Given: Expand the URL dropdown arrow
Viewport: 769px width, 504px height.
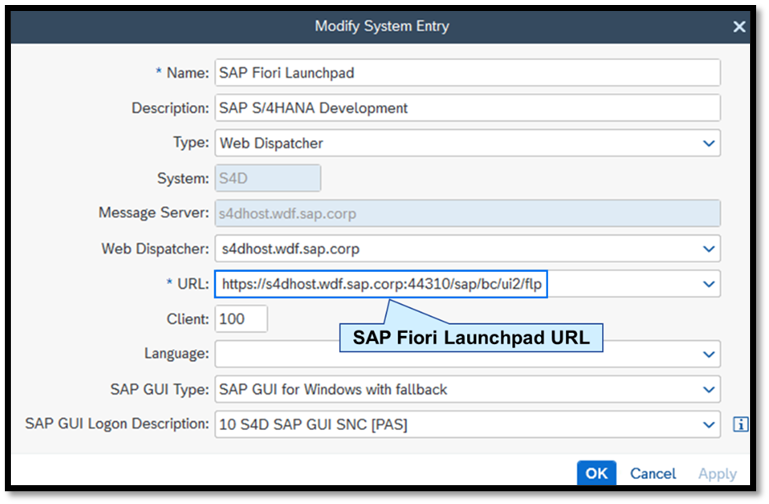Looking at the screenshot, I should pos(708,284).
